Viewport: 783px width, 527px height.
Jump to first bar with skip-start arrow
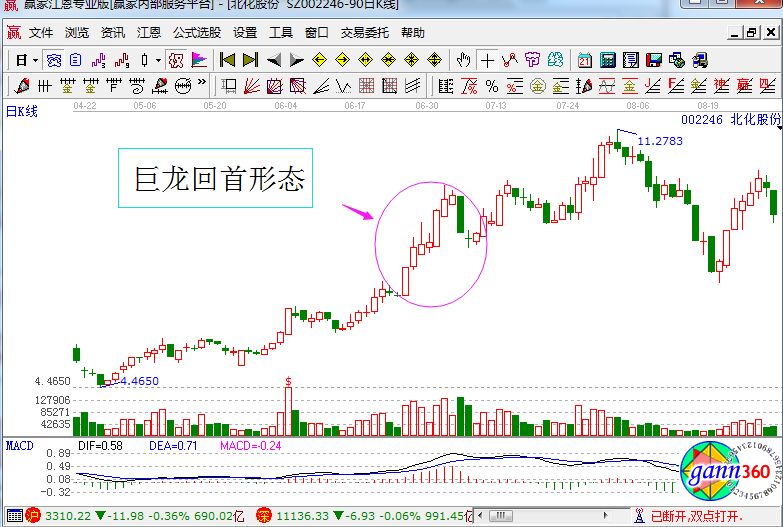tap(226, 60)
